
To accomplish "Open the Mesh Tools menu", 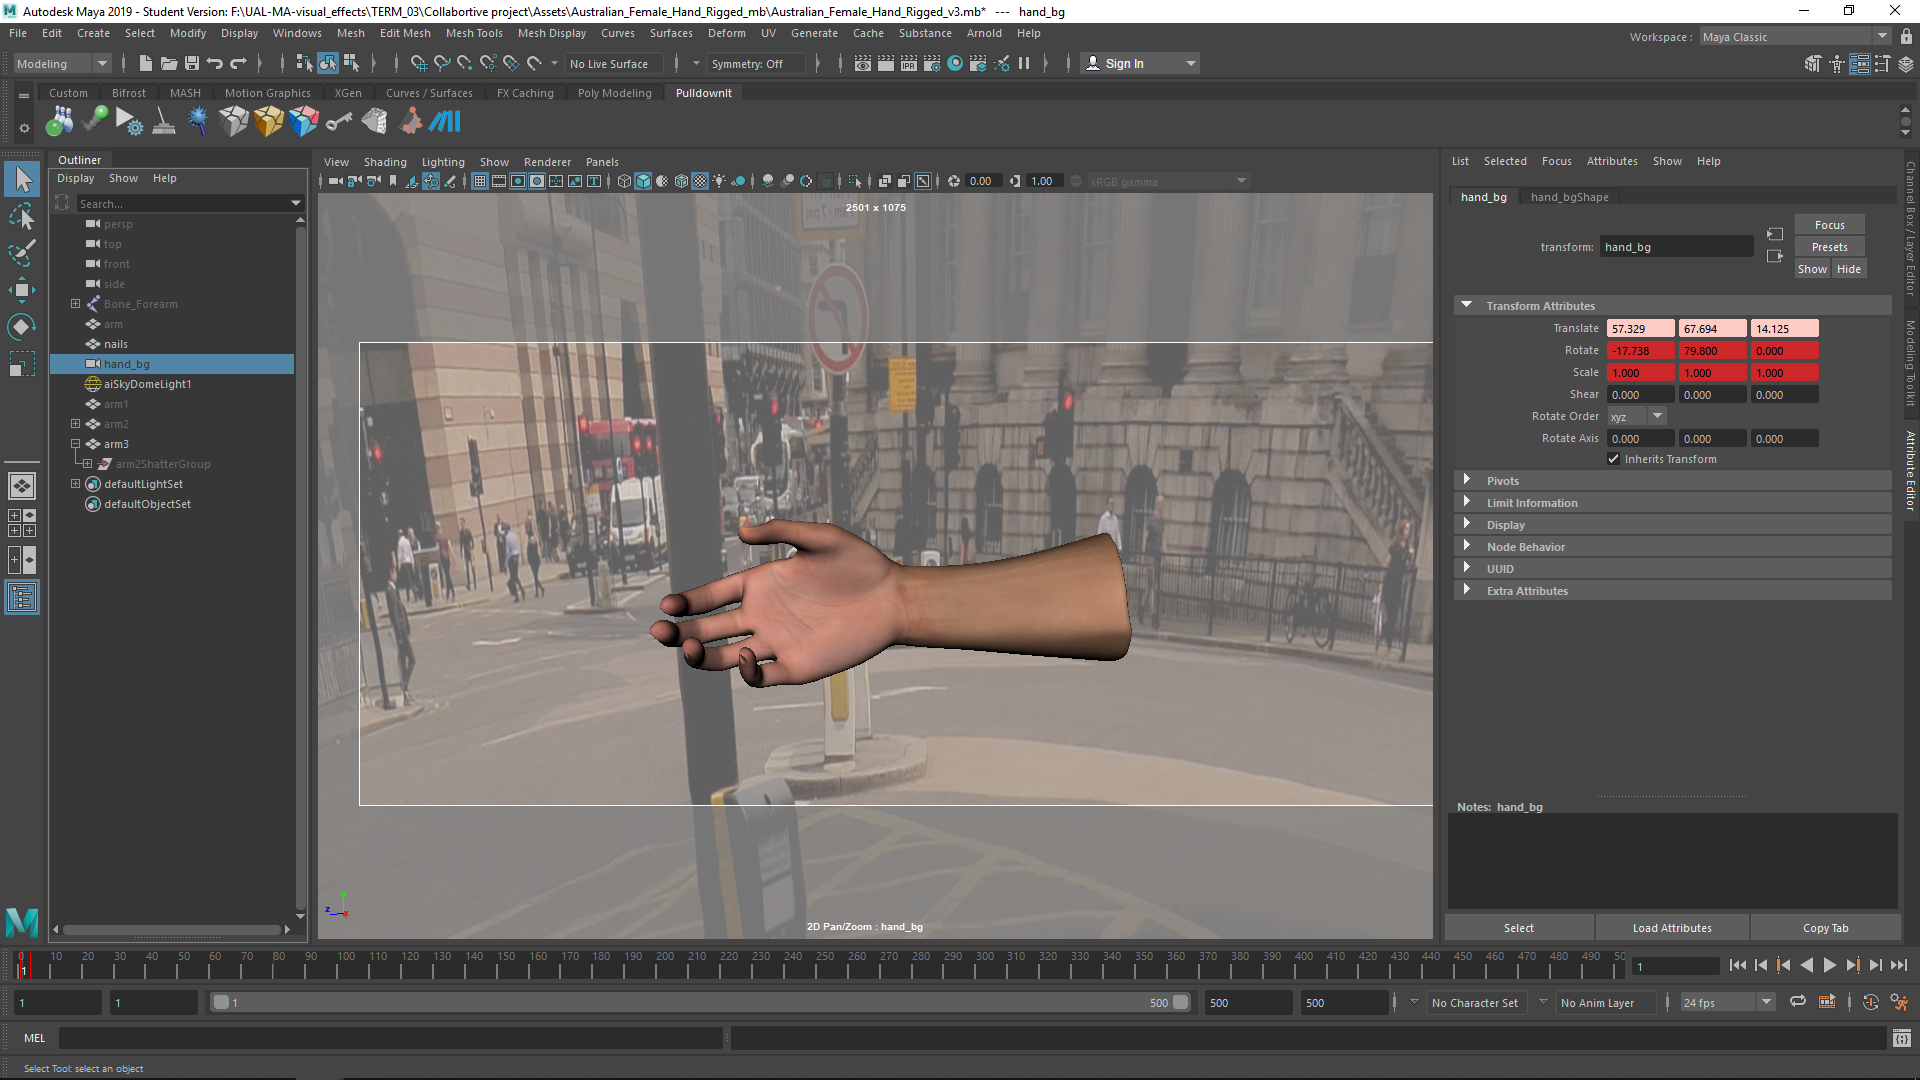I will (x=473, y=33).
